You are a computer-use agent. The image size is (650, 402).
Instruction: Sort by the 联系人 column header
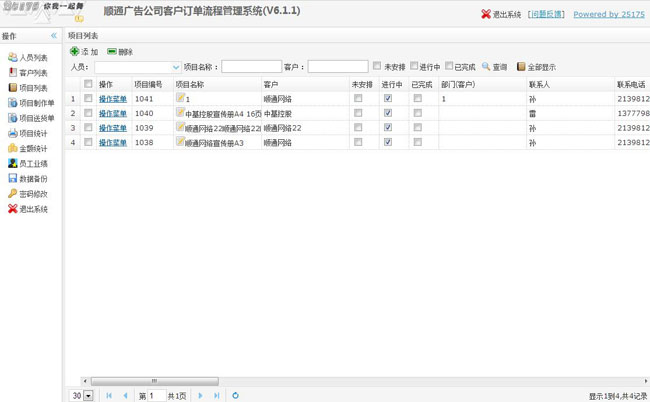pyautogui.click(x=570, y=84)
